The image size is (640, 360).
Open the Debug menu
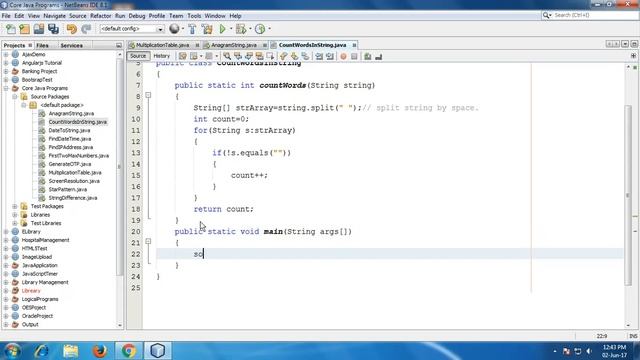[x=137, y=16]
